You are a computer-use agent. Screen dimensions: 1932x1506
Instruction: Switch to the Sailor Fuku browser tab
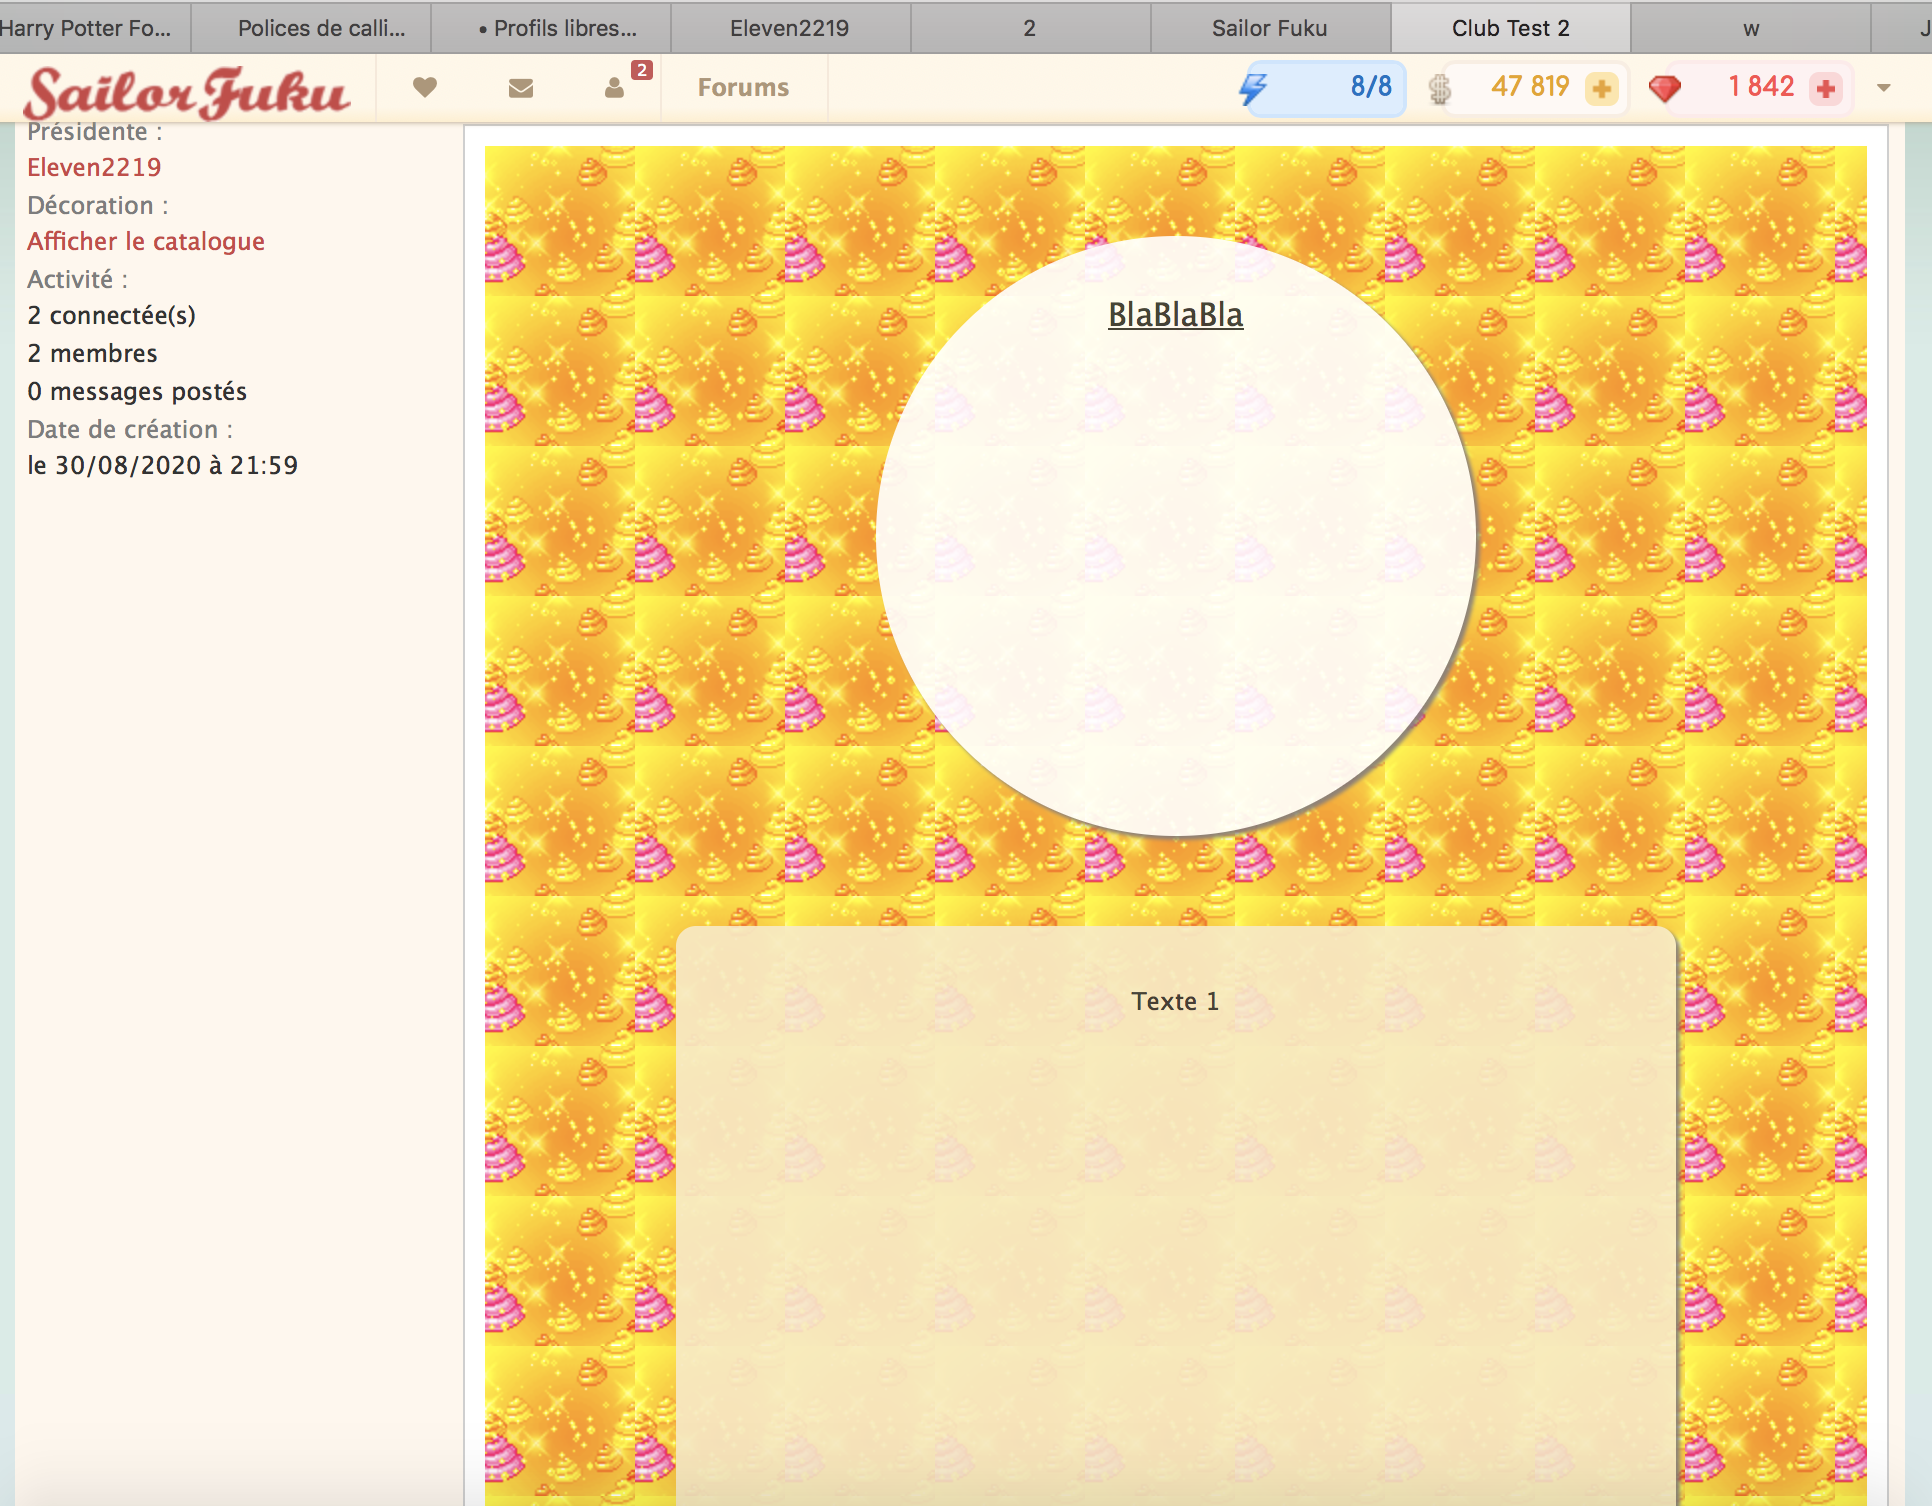1269,28
